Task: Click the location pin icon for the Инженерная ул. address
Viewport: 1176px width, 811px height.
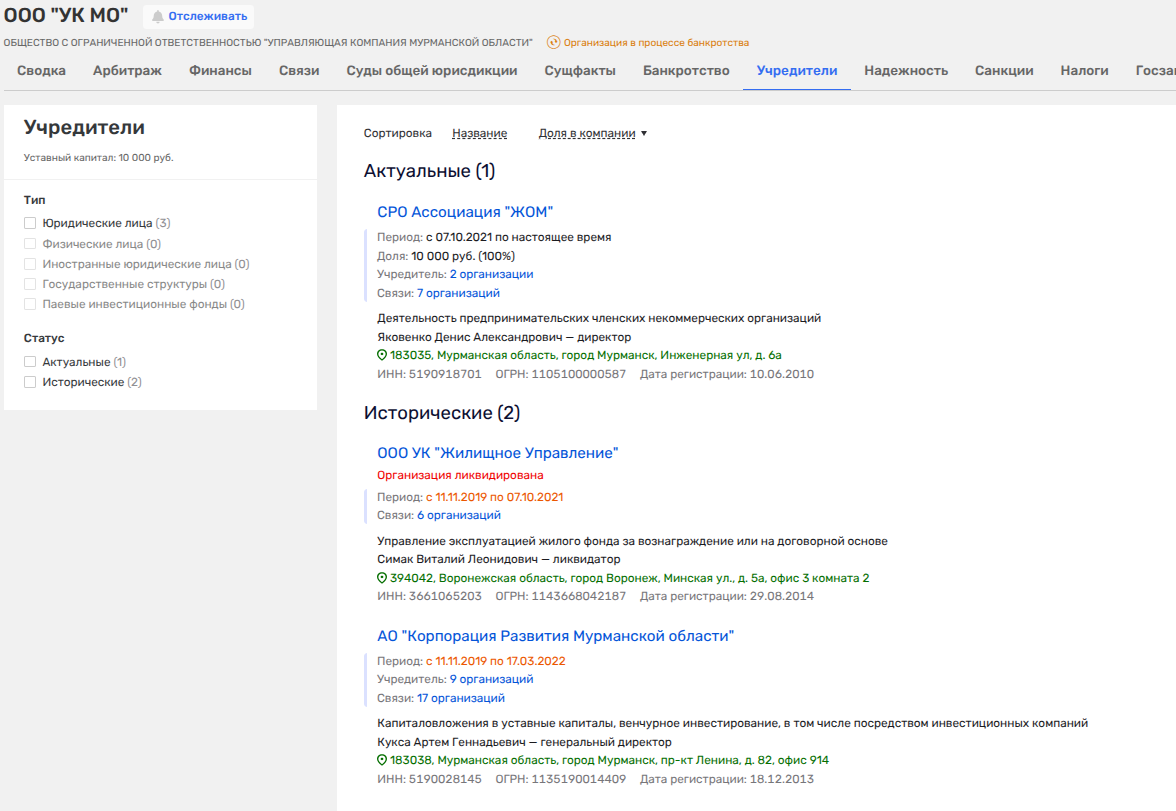Action: coord(382,355)
